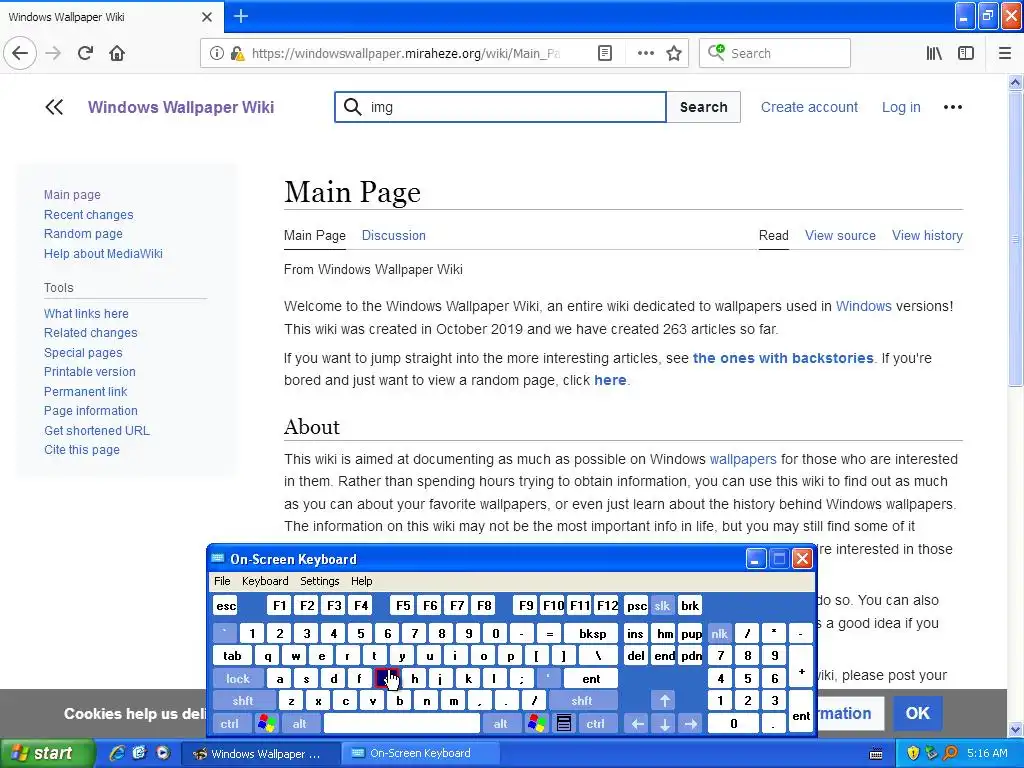Open the Settings menu of On-Screen Keyboard
Screen dimensions: 1024x768
pos(319,581)
